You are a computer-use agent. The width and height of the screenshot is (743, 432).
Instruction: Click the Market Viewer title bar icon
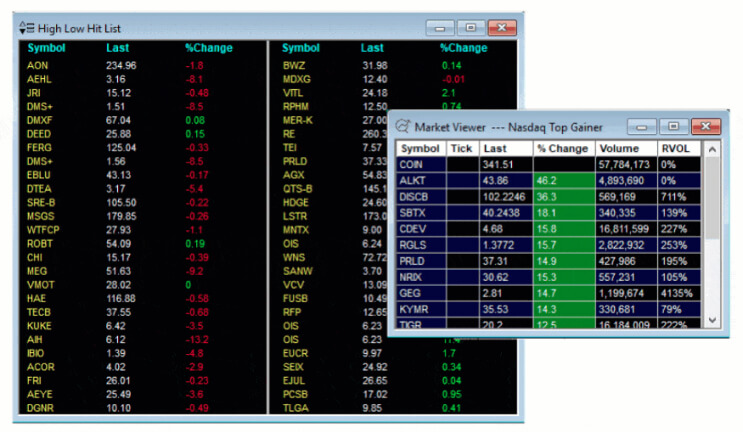403,127
